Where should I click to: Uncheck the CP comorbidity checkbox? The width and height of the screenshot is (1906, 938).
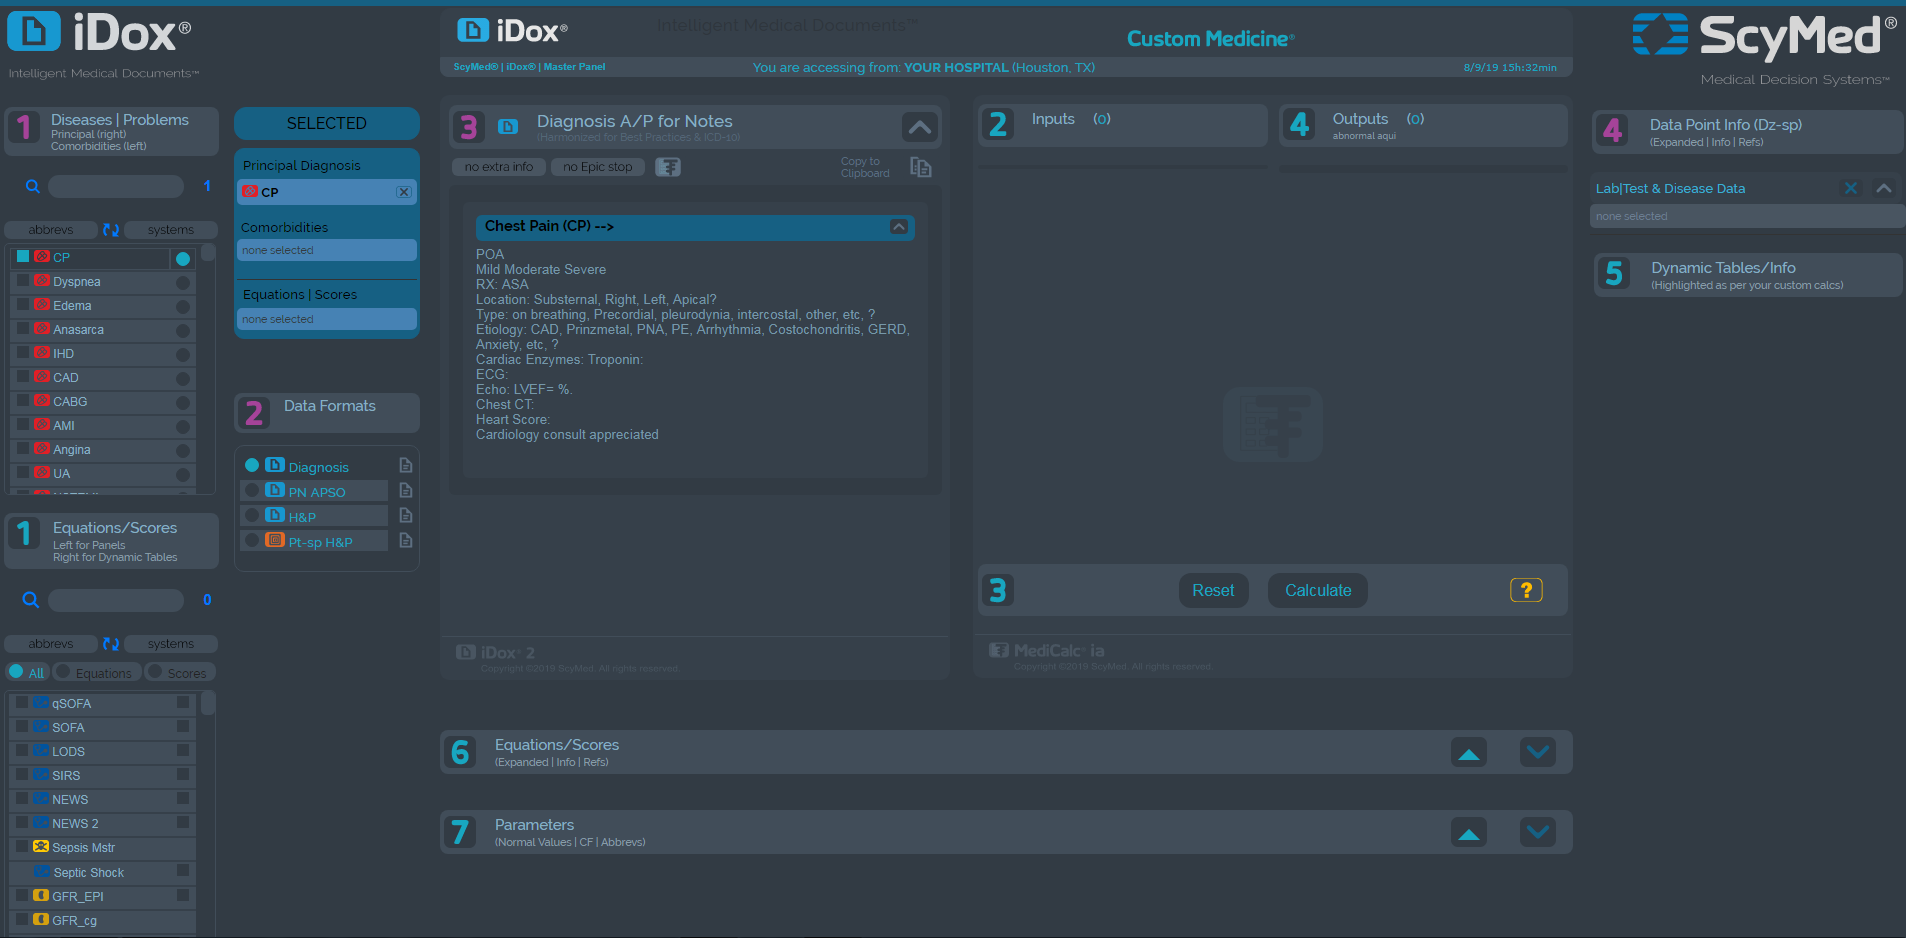23,257
